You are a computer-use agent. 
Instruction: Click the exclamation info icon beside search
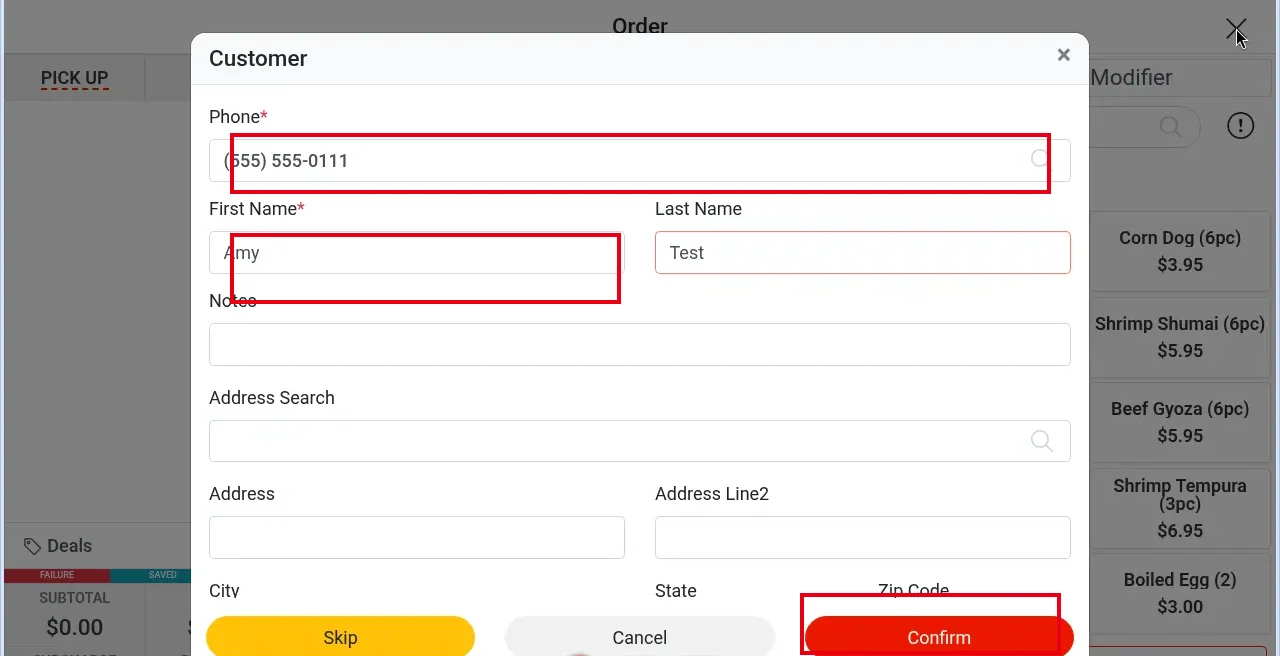[1240, 125]
